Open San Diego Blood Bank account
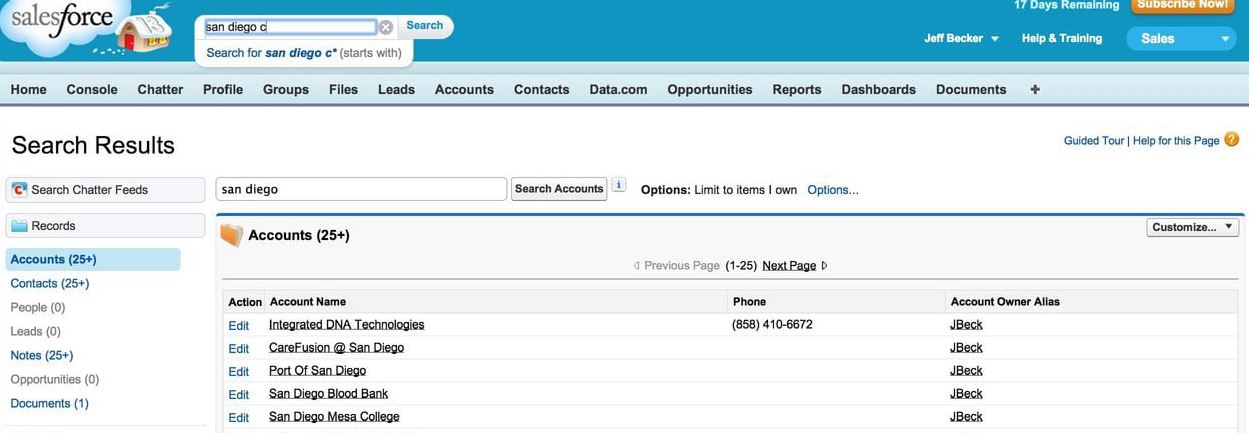The width and height of the screenshot is (1249, 433). (328, 393)
